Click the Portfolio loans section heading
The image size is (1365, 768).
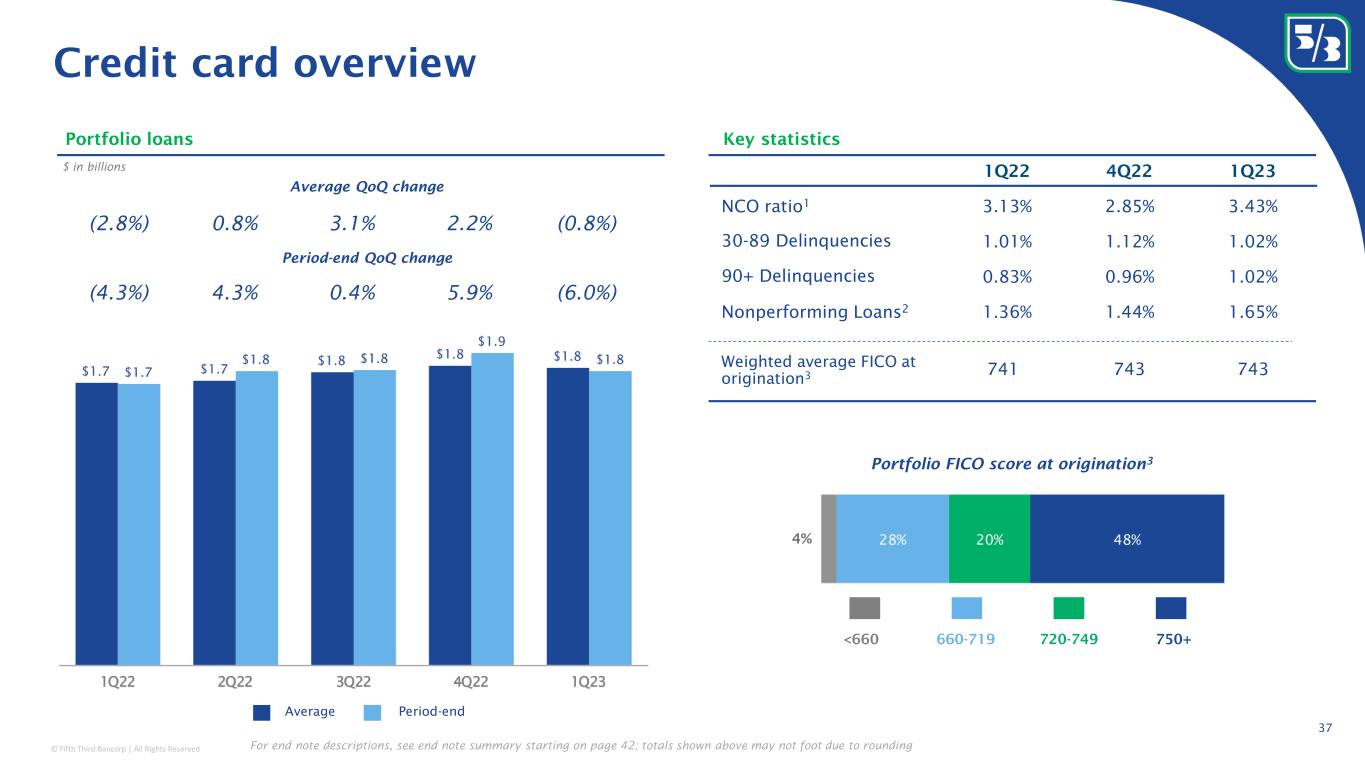pos(129,139)
